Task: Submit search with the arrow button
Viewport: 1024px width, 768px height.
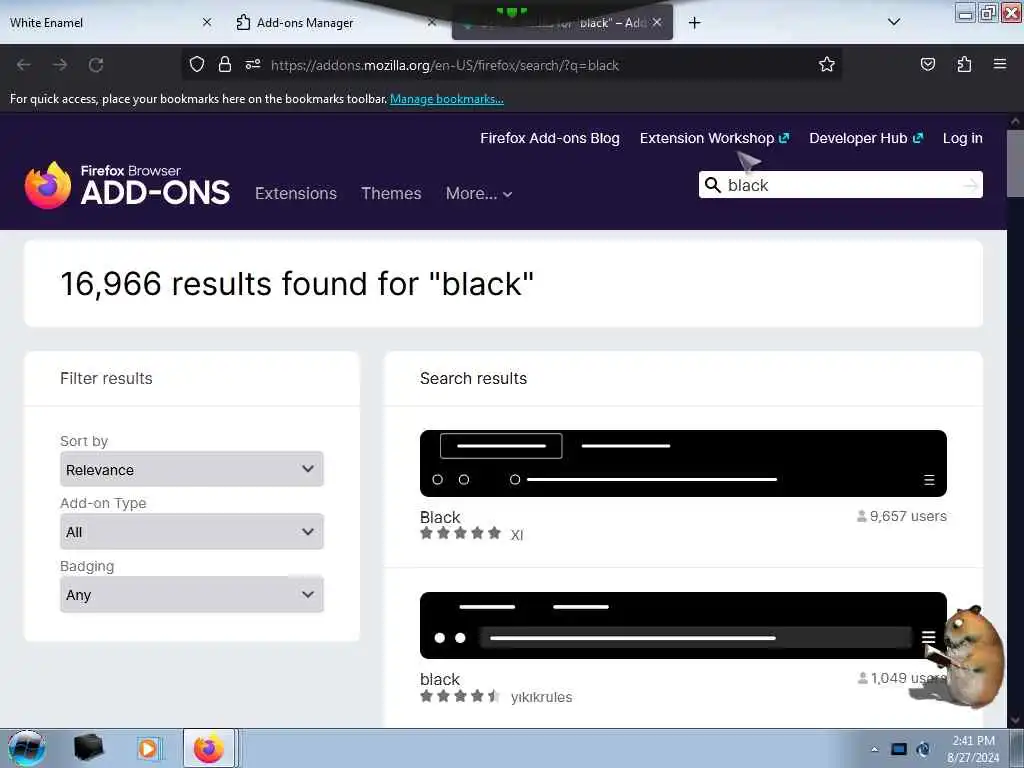Action: (971, 185)
